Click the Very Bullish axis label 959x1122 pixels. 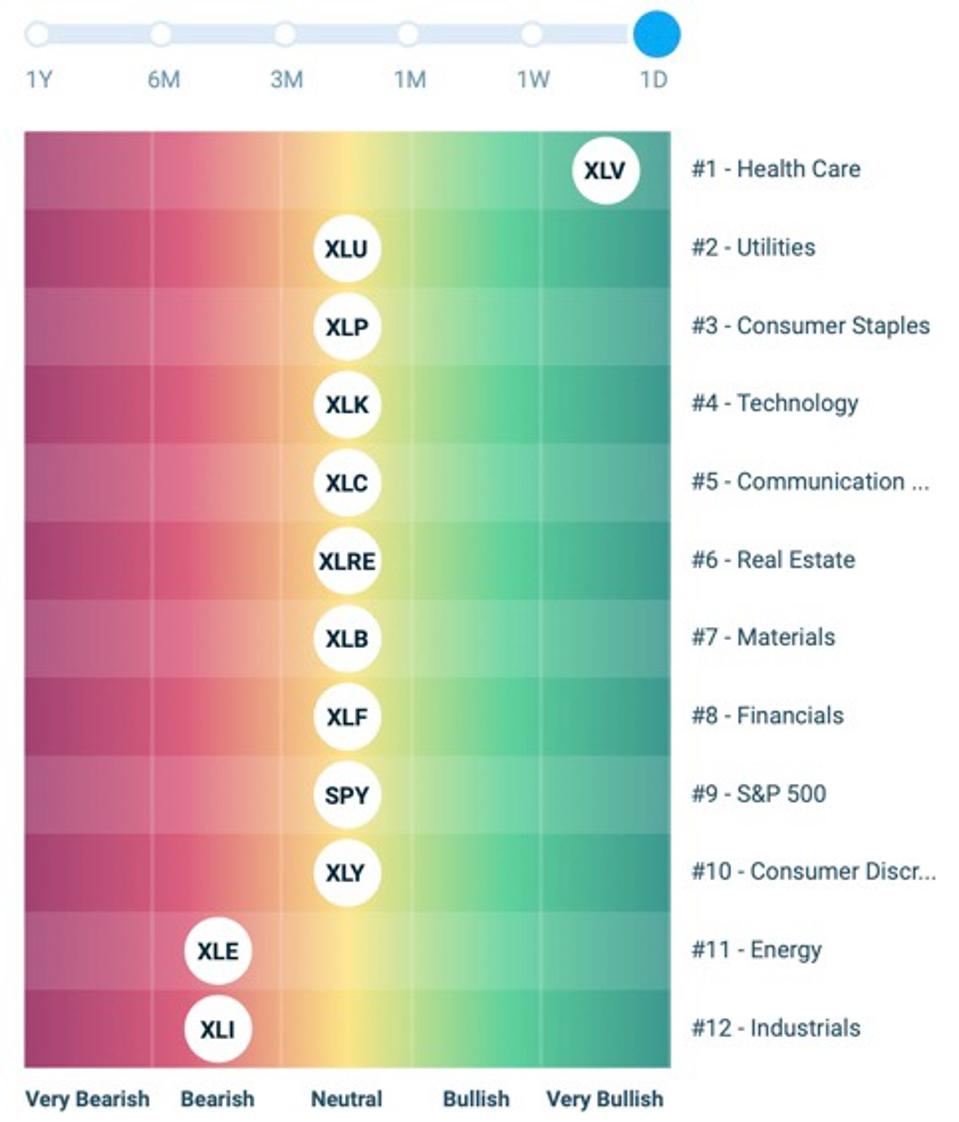coord(605,1098)
